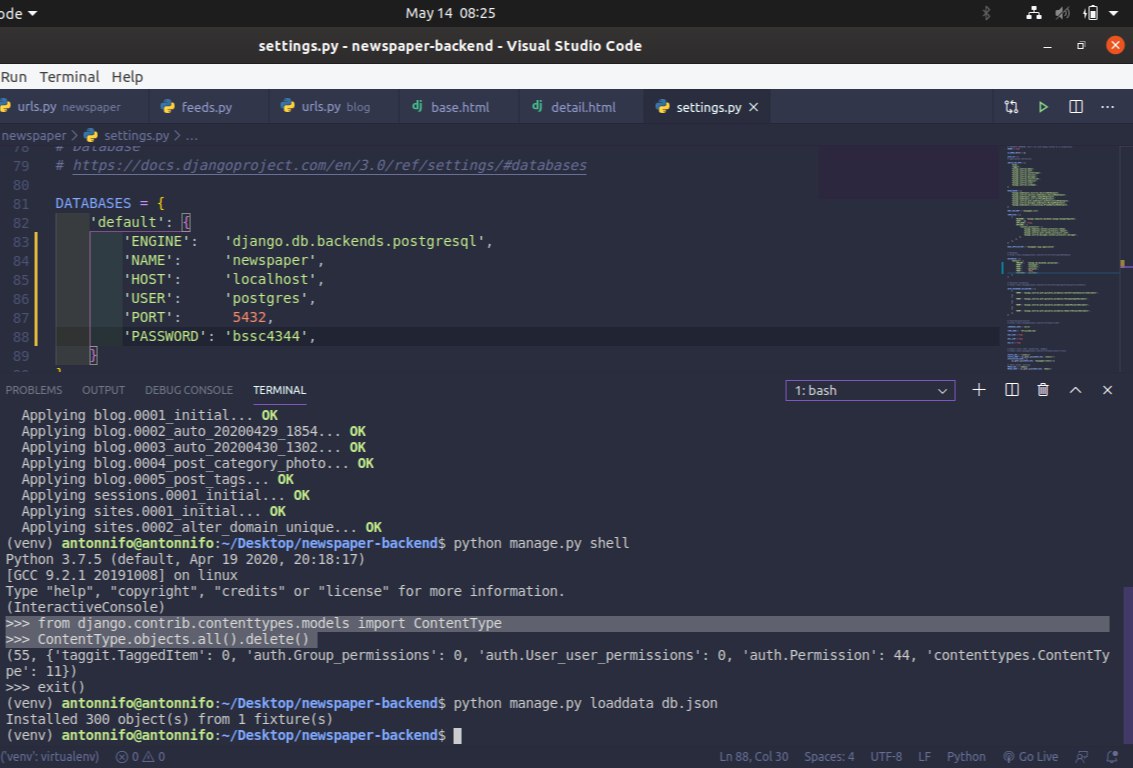The width and height of the screenshot is (1133, 768).
Task: Open editor More Actions ellipsis menu
Action: [x=1107, y=107]
